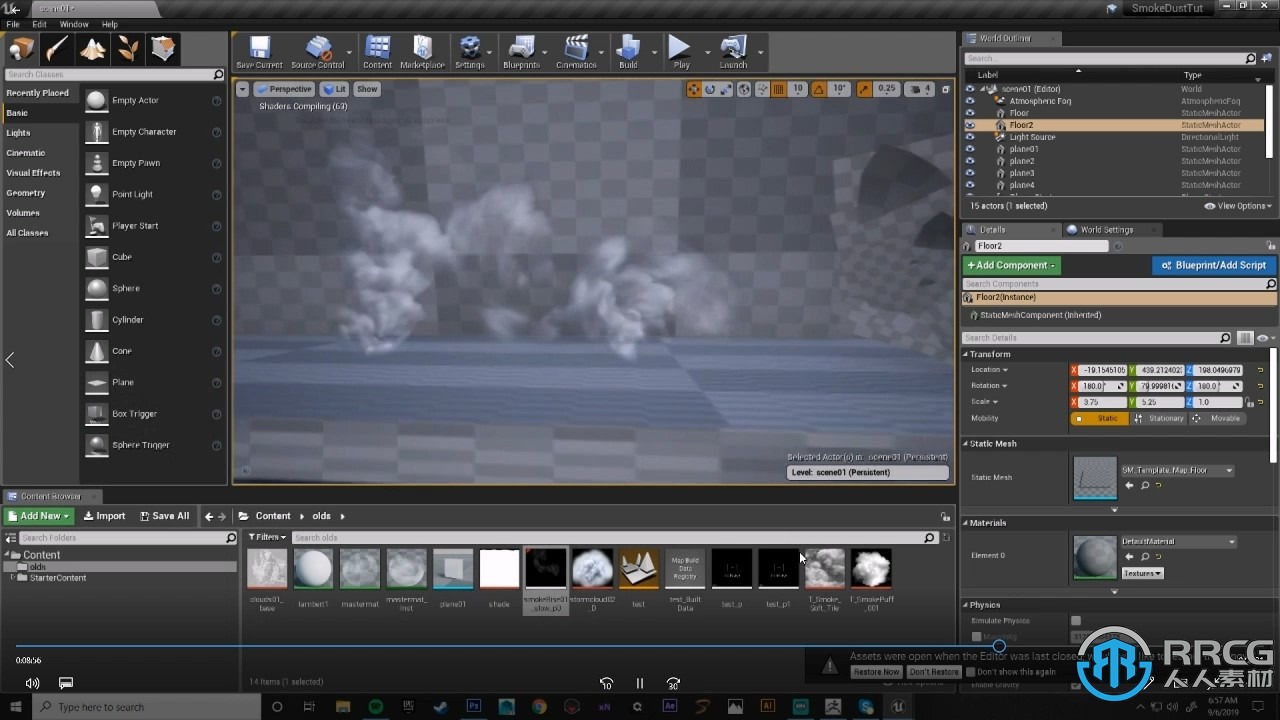Viewport: 1280px width, 720px height.
Task: Hide the Light Source actor eye icon
Action: click(969, 137)
